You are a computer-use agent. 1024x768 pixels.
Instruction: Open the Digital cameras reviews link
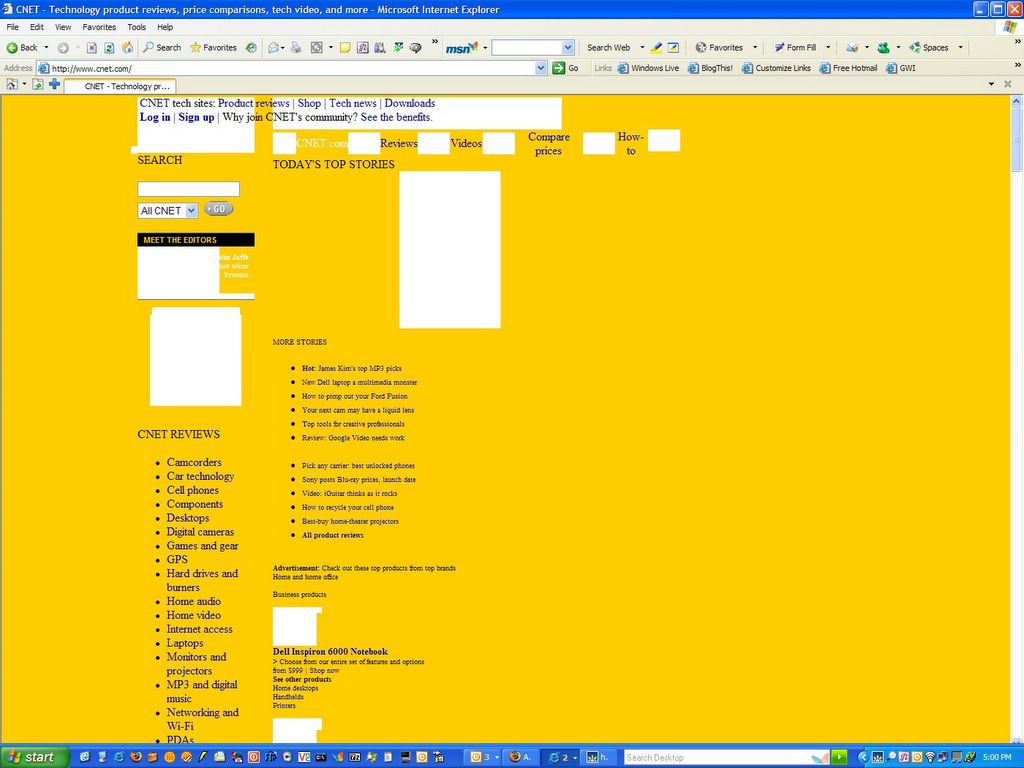pyautogui.click(x=200, y=532)
